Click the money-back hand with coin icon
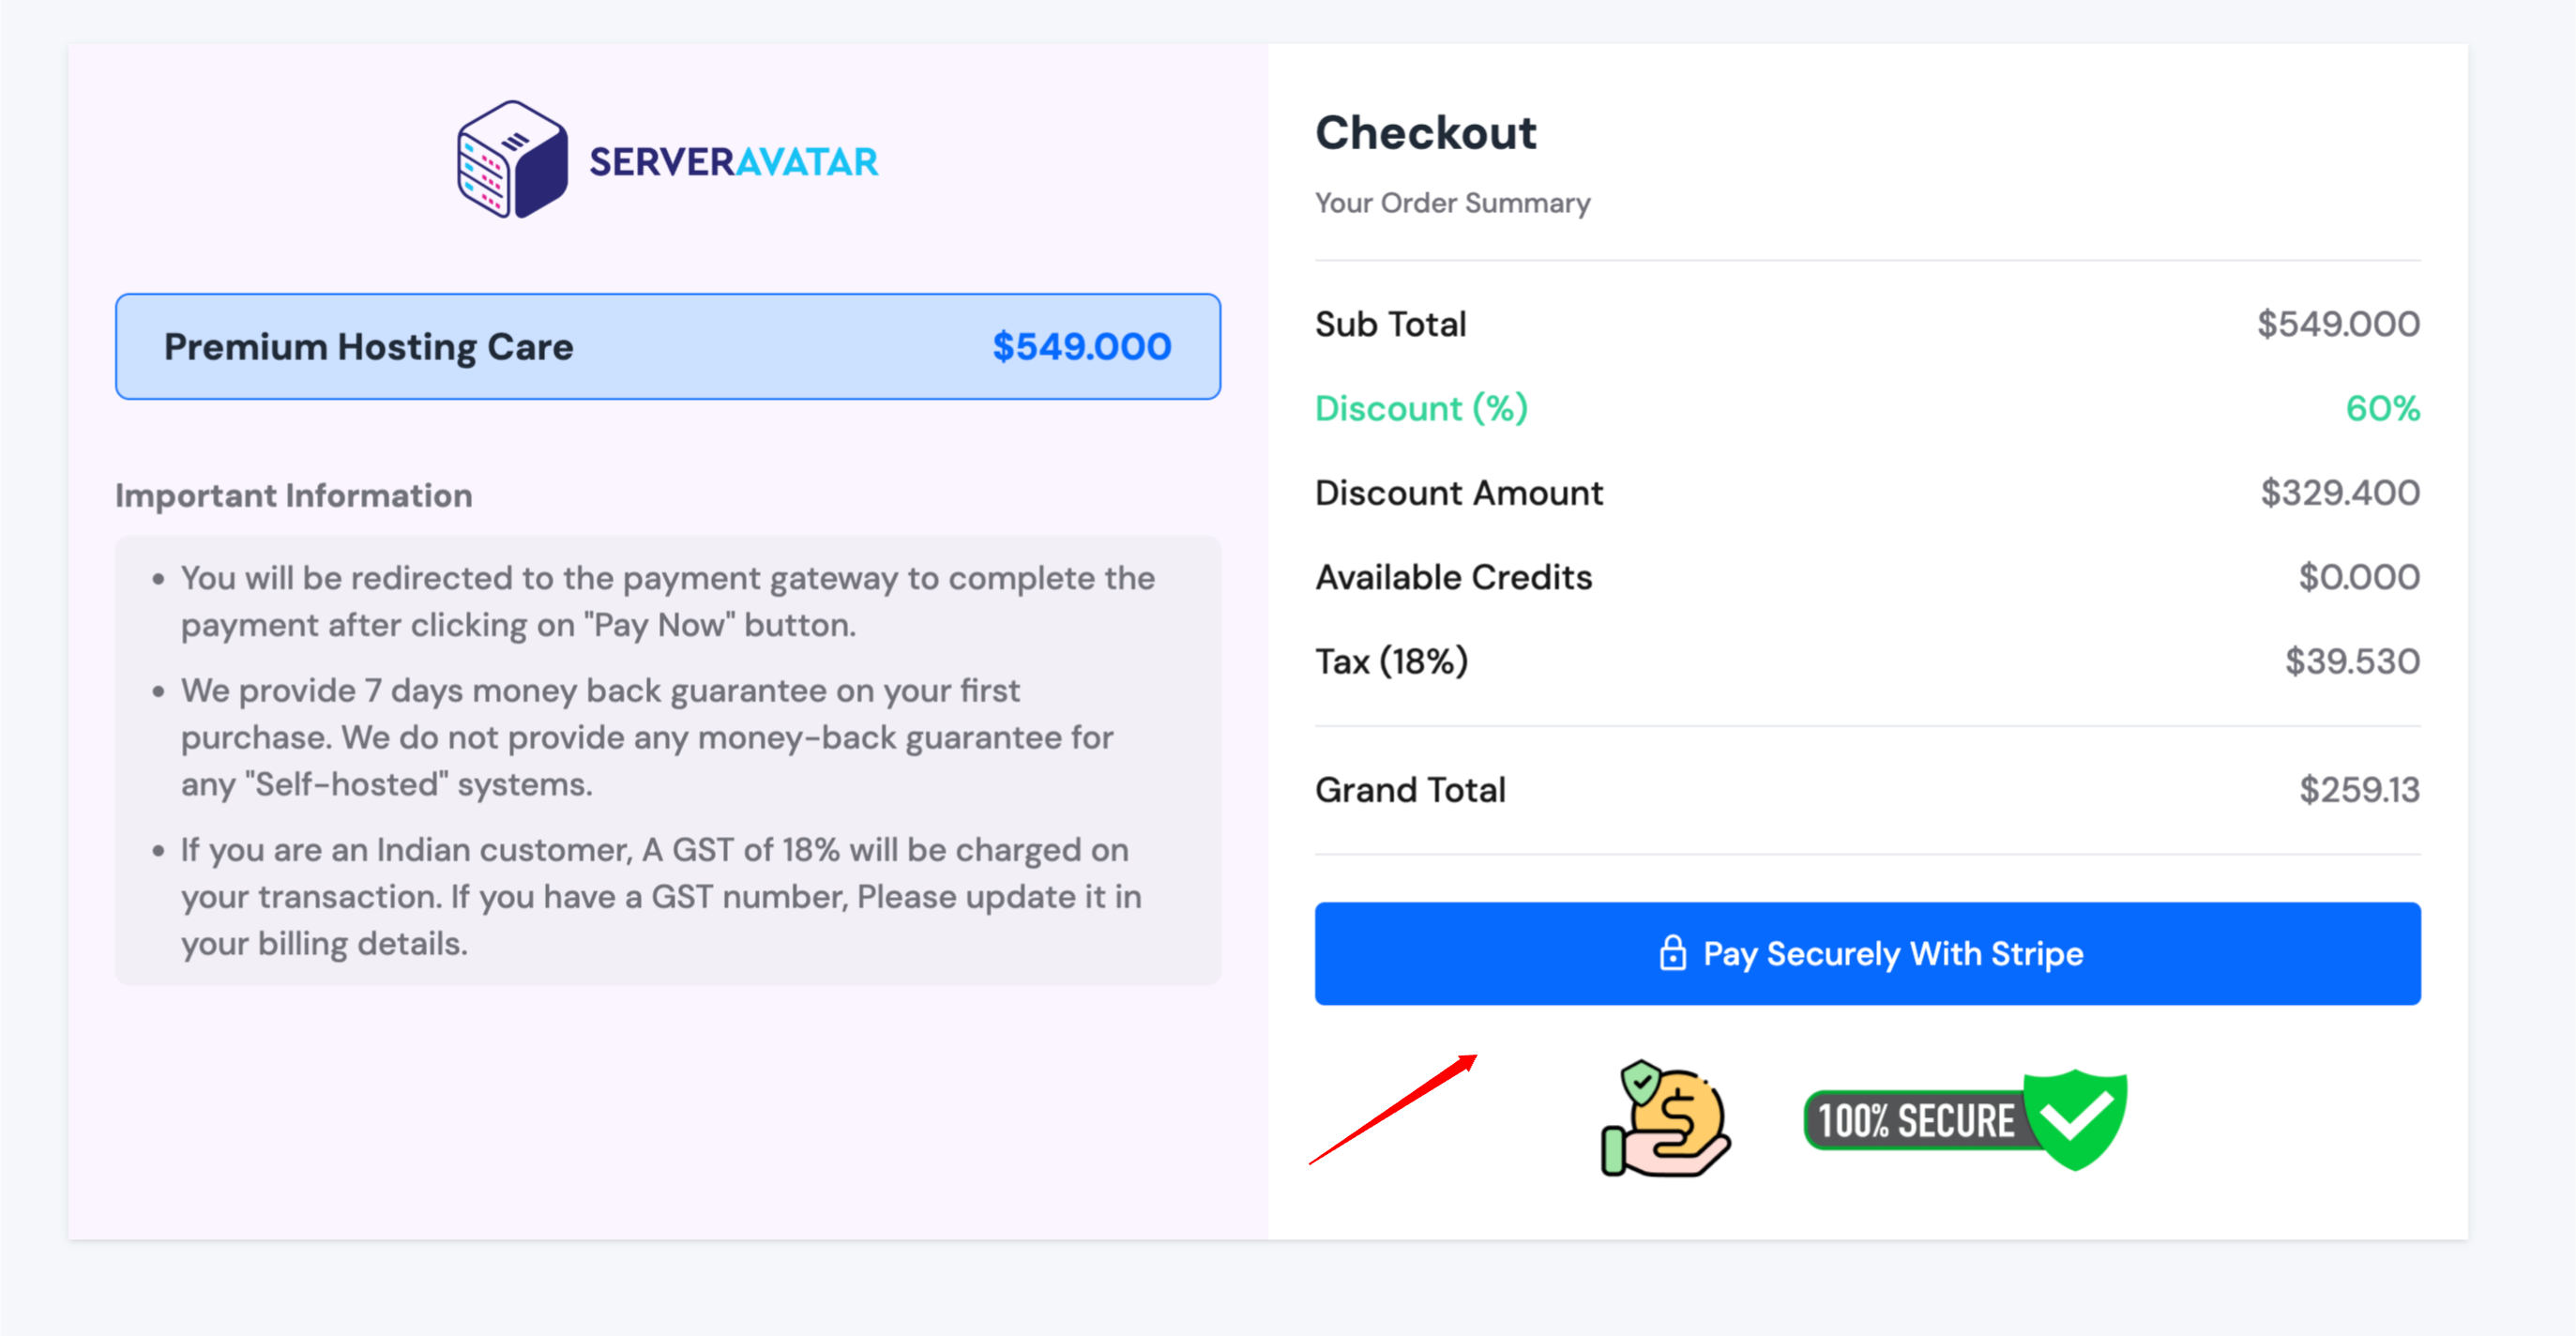2576x1336 pixels. coord(1666,1119)
